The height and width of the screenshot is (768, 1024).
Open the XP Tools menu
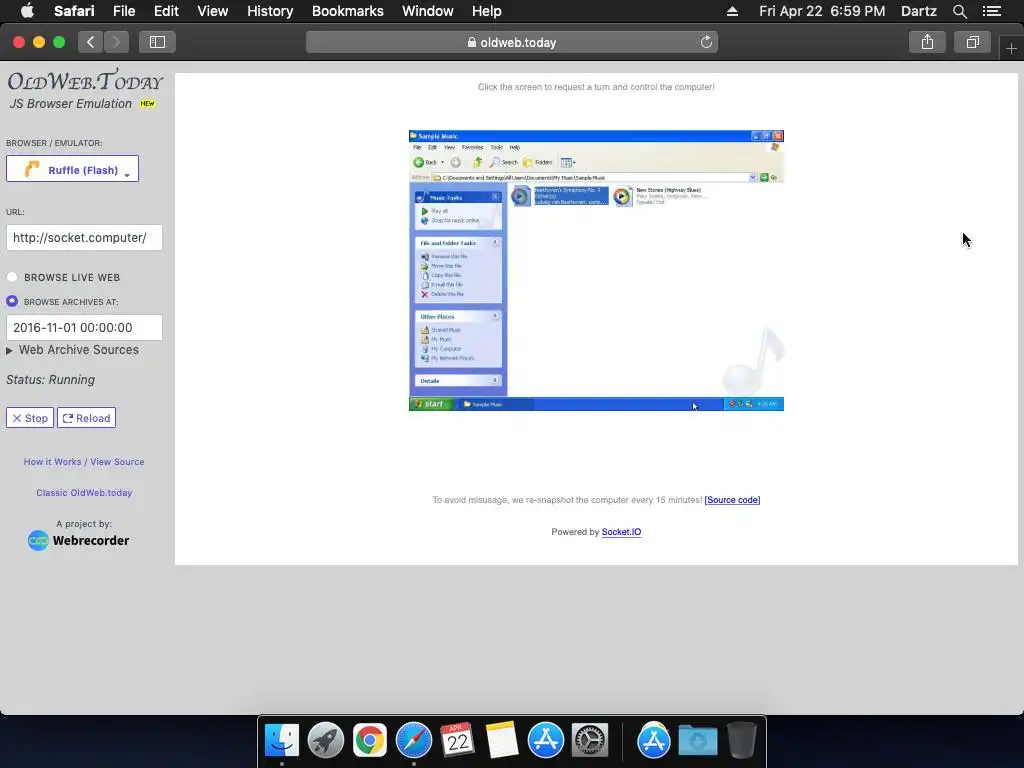pyautogui.click(x=496, y=148)
